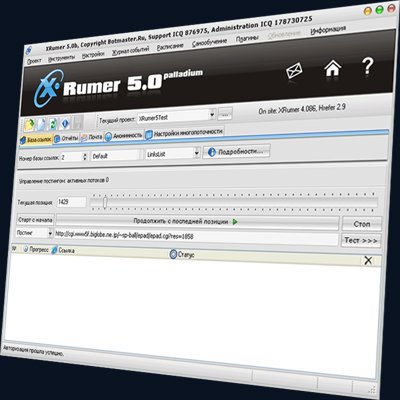Switch to the Анонимность tab
This screenshot has width=400, height=400.
click(x=124, y=136)
